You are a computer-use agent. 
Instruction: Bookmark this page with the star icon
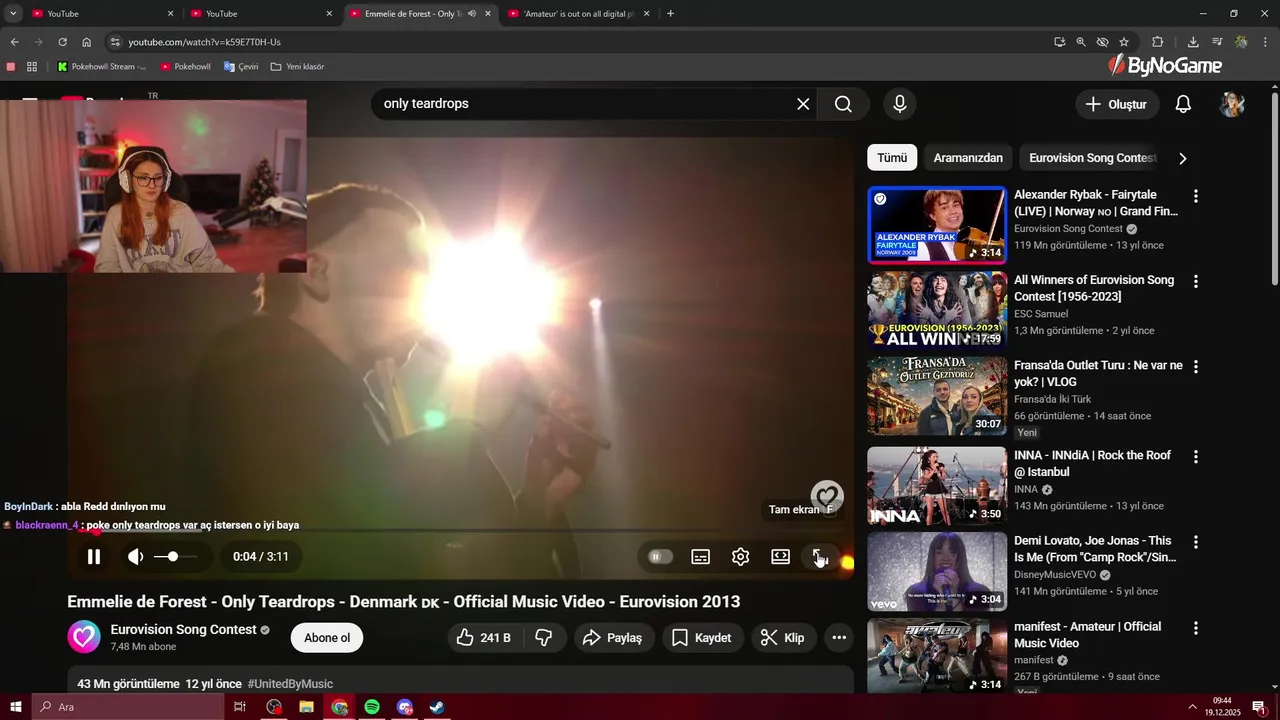point(1124,42)
